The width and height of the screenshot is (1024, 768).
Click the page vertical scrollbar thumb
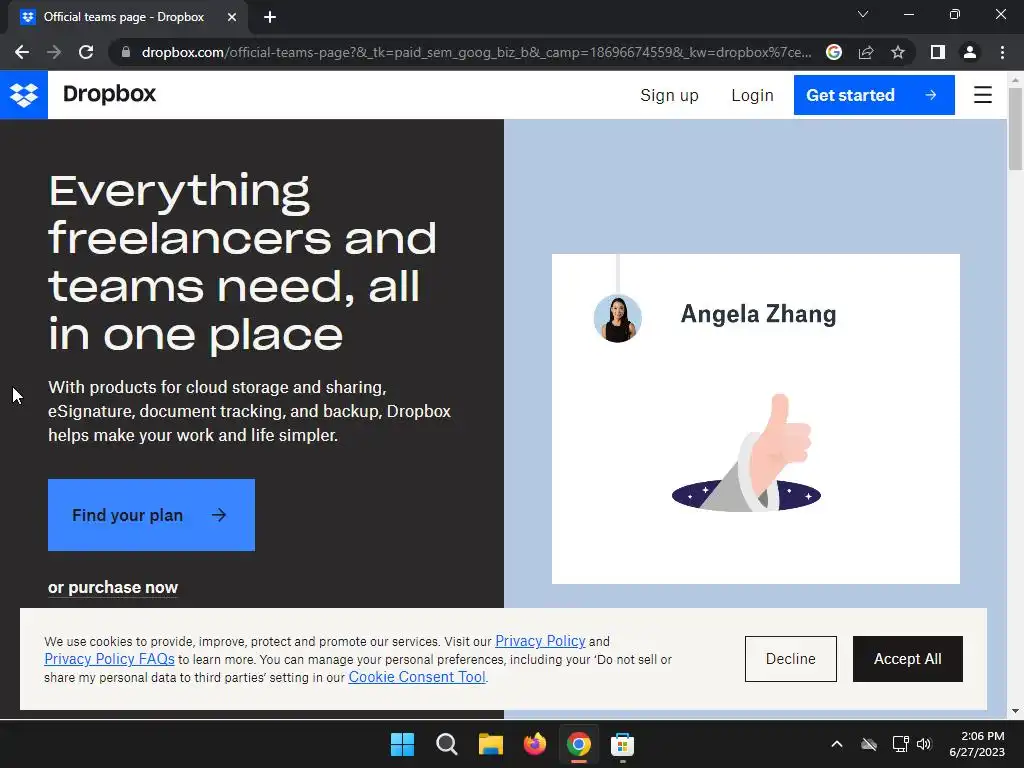pos(1015,128)
